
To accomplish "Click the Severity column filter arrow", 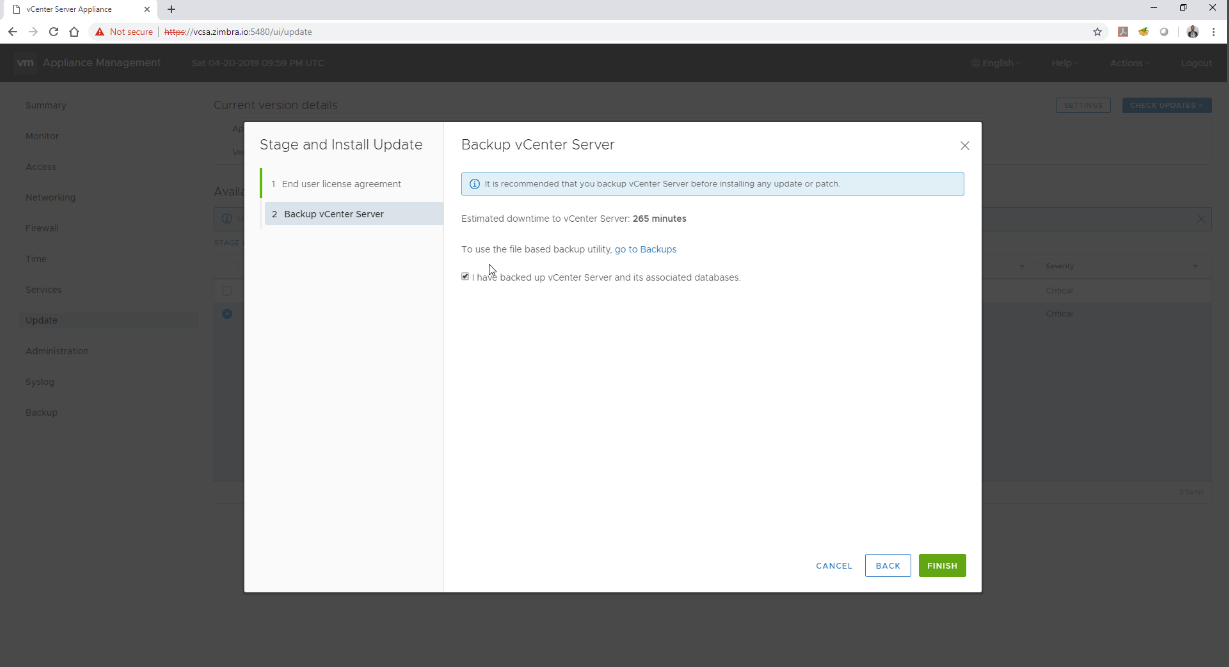I will [1195, 266].
